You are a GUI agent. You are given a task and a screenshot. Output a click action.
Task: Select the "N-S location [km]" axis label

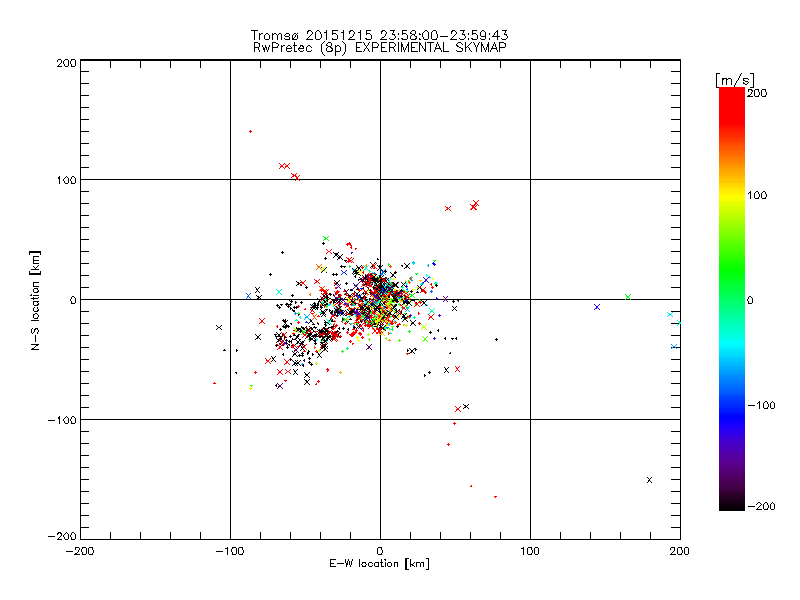35,300
